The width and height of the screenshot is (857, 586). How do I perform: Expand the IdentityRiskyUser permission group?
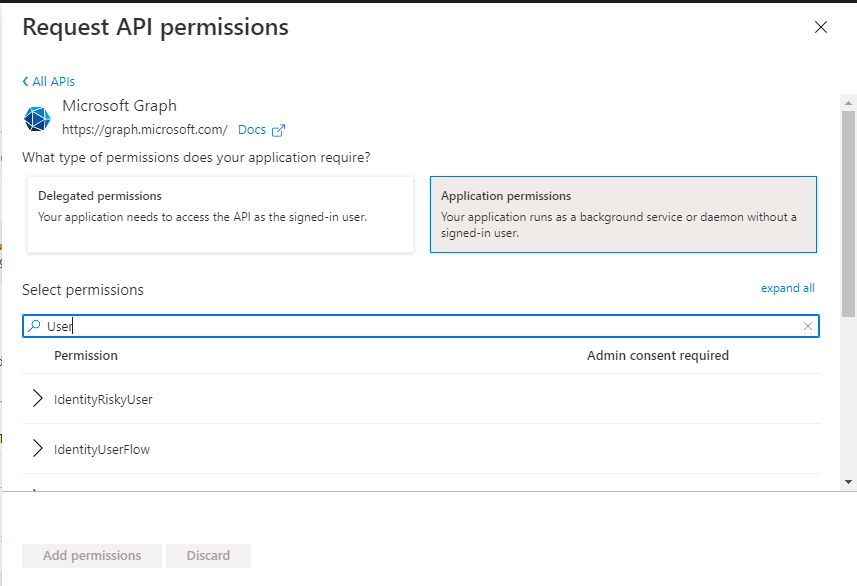coord(37,399)
